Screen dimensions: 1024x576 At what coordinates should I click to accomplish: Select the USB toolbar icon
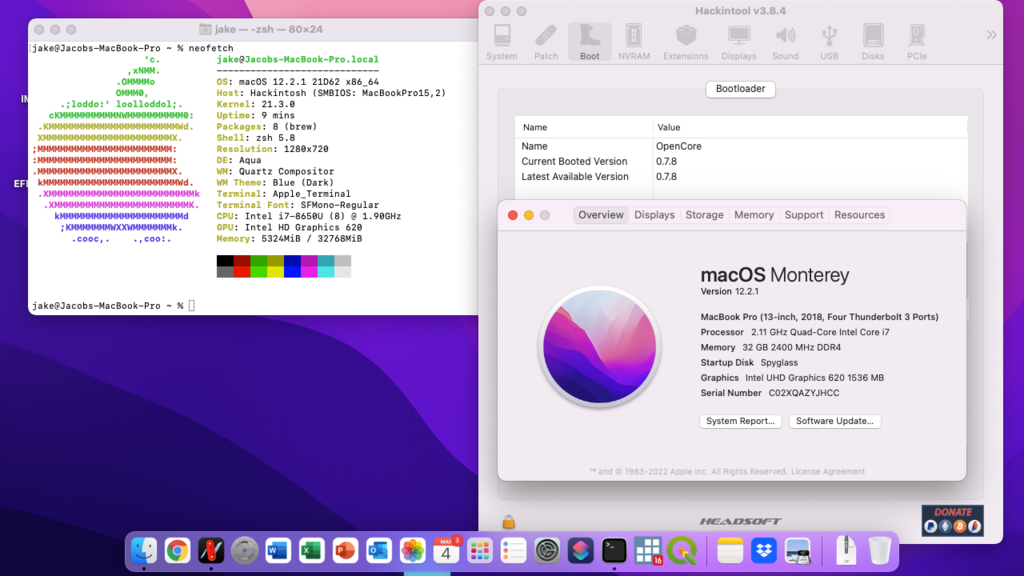pos(829,41)
